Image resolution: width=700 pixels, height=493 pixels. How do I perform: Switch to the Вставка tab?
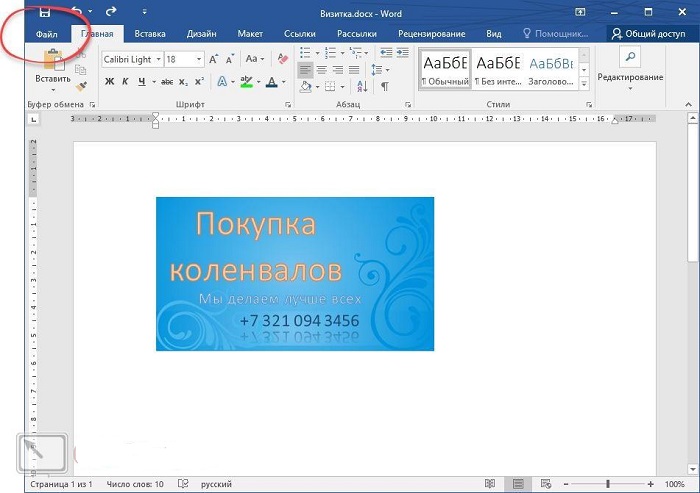point(150,34)
